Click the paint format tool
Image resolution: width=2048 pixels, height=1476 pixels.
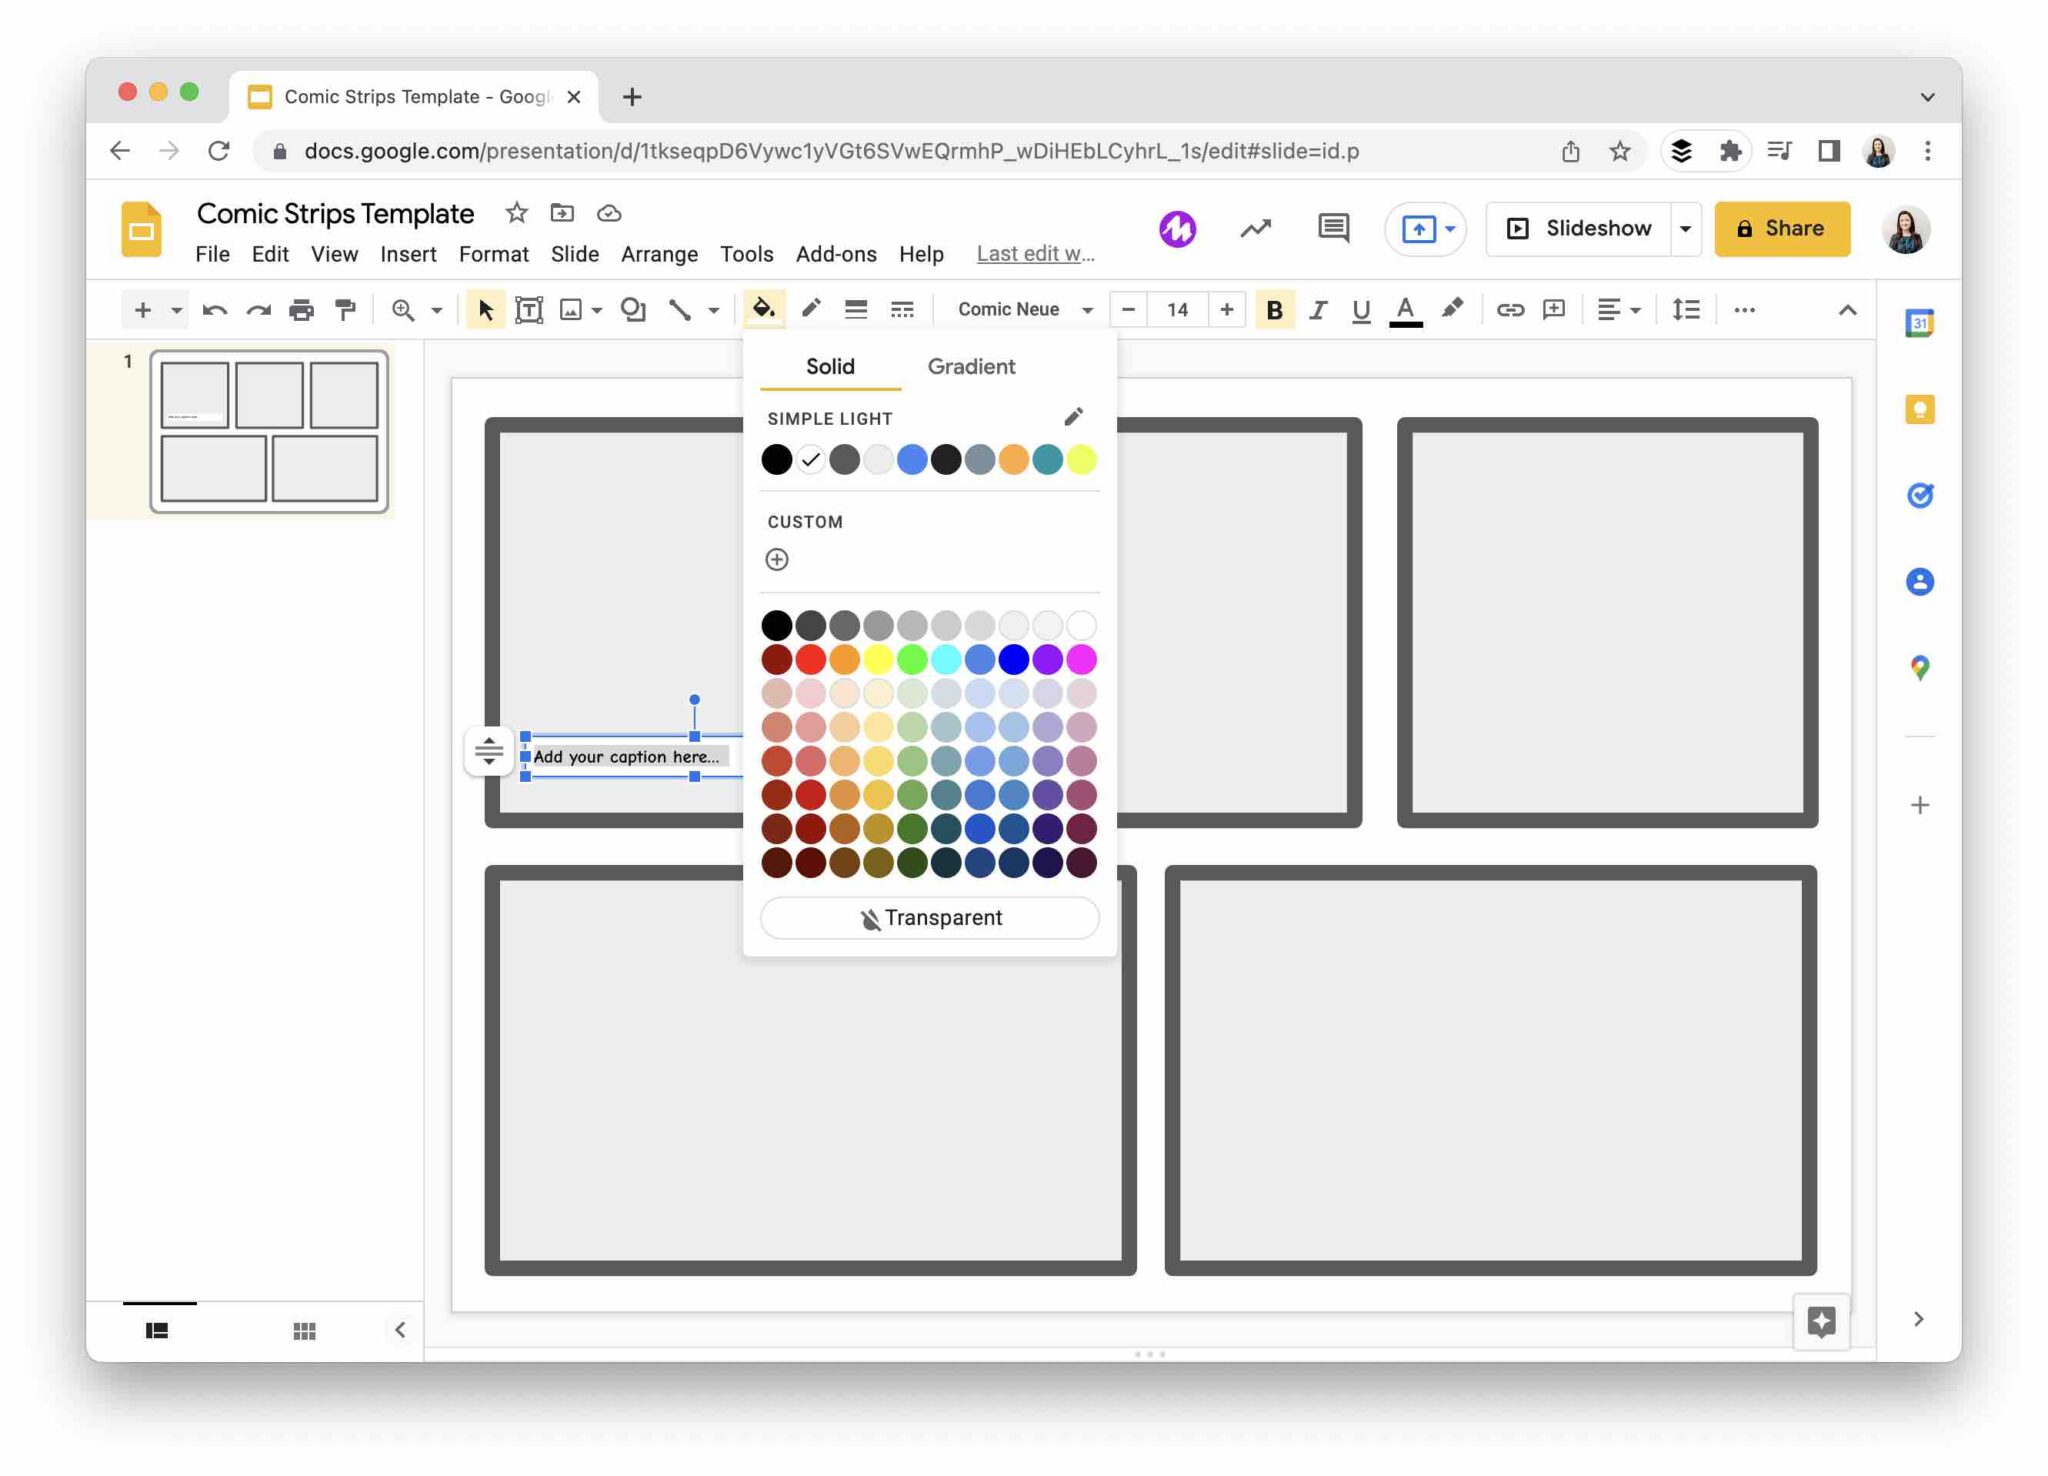click(345, 310)
